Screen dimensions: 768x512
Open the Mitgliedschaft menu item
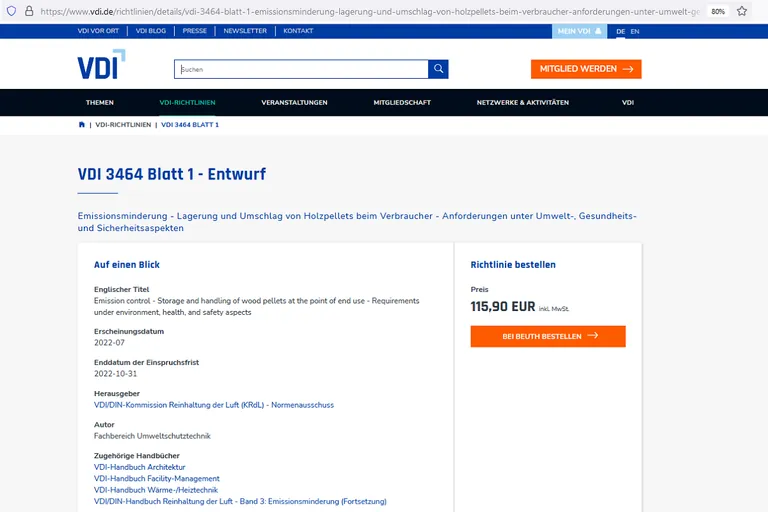402,102
